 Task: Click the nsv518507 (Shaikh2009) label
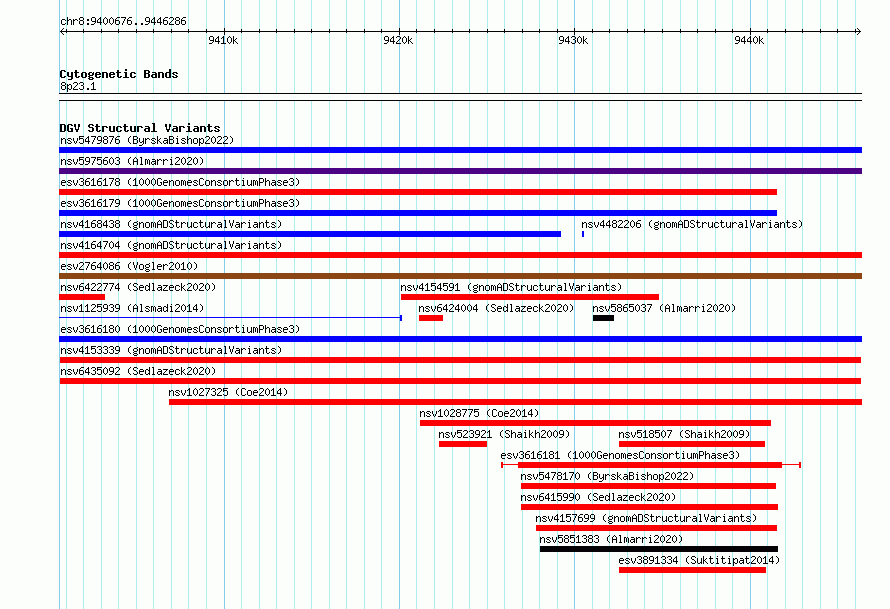click(684, 434)
